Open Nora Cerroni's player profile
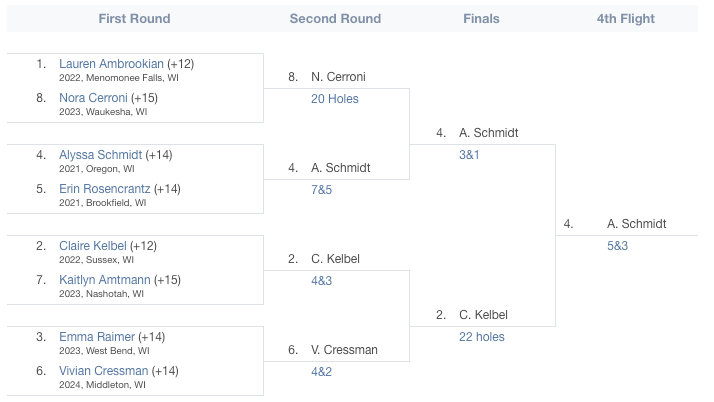The image size is (714, 402). click(93, 98)
